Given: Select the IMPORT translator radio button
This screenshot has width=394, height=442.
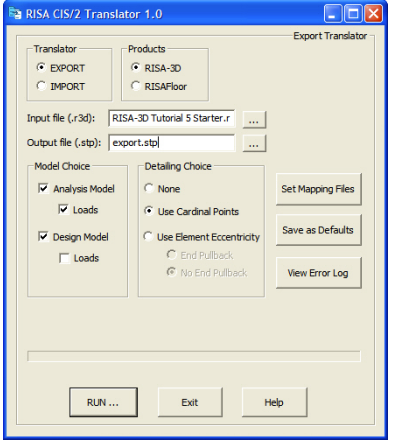Looking at the screenshot, I should (x=41, y=86).
